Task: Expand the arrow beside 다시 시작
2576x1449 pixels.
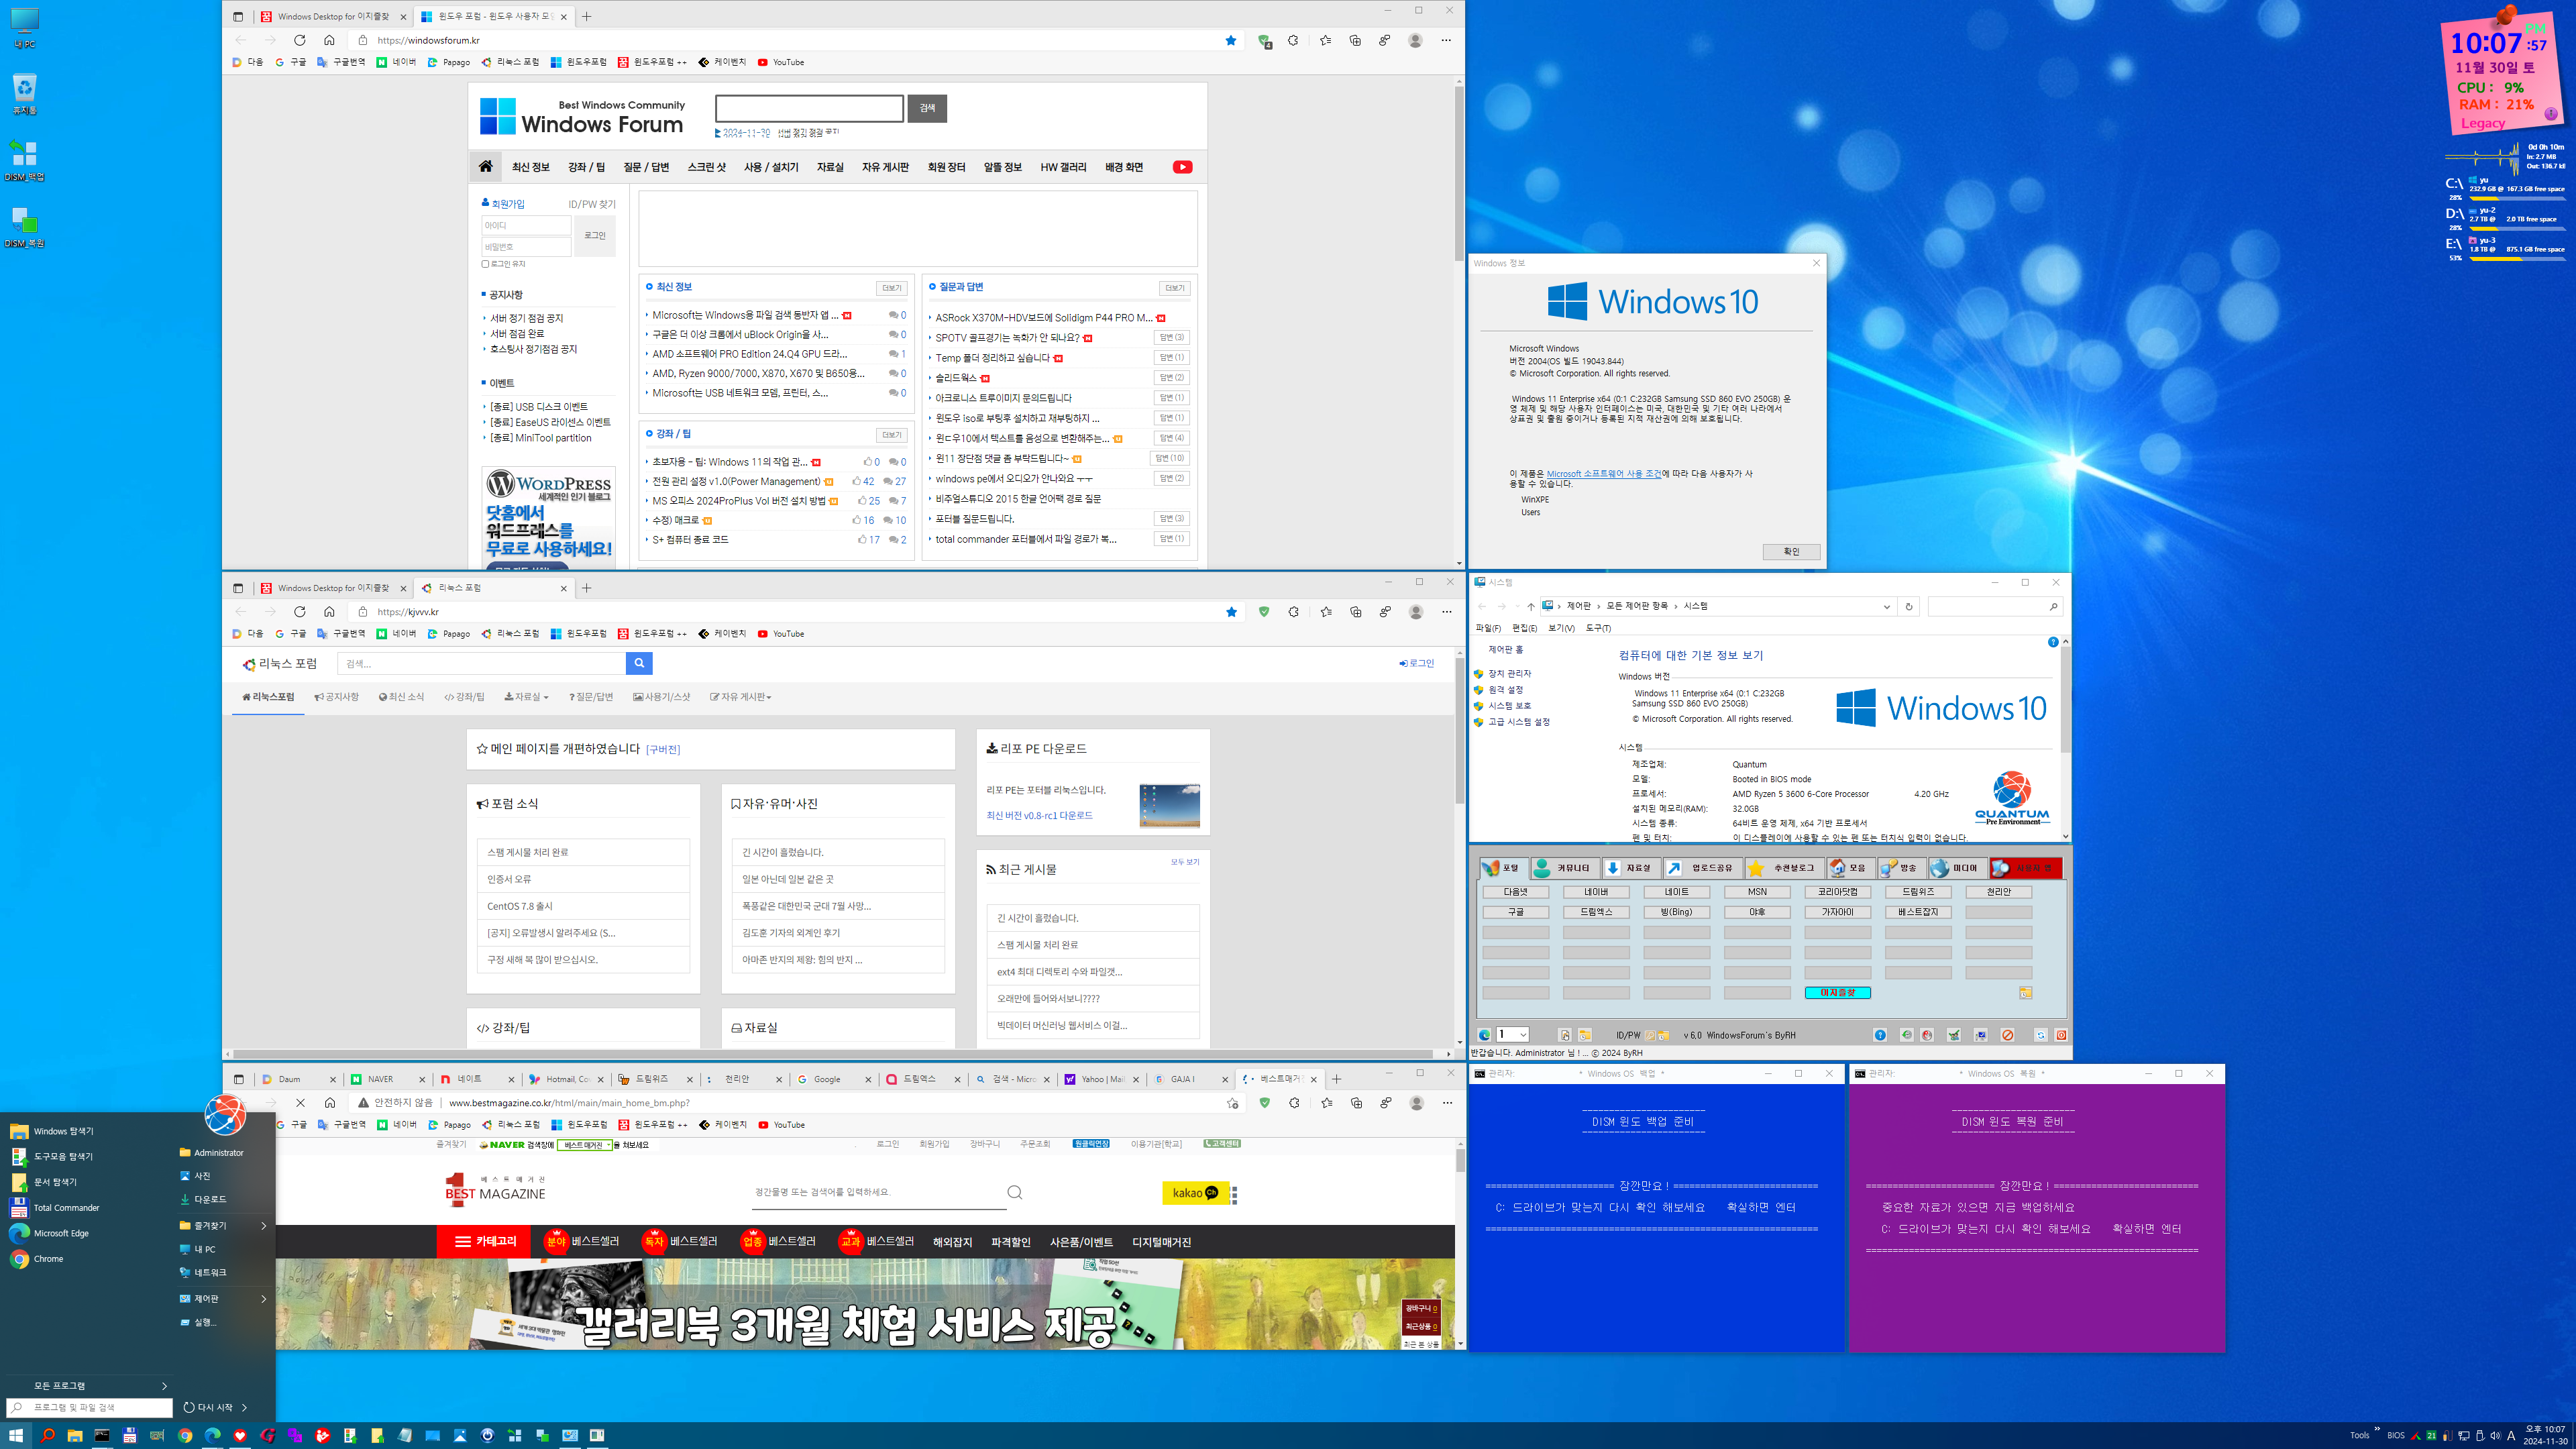Action: click(244, 1408)
